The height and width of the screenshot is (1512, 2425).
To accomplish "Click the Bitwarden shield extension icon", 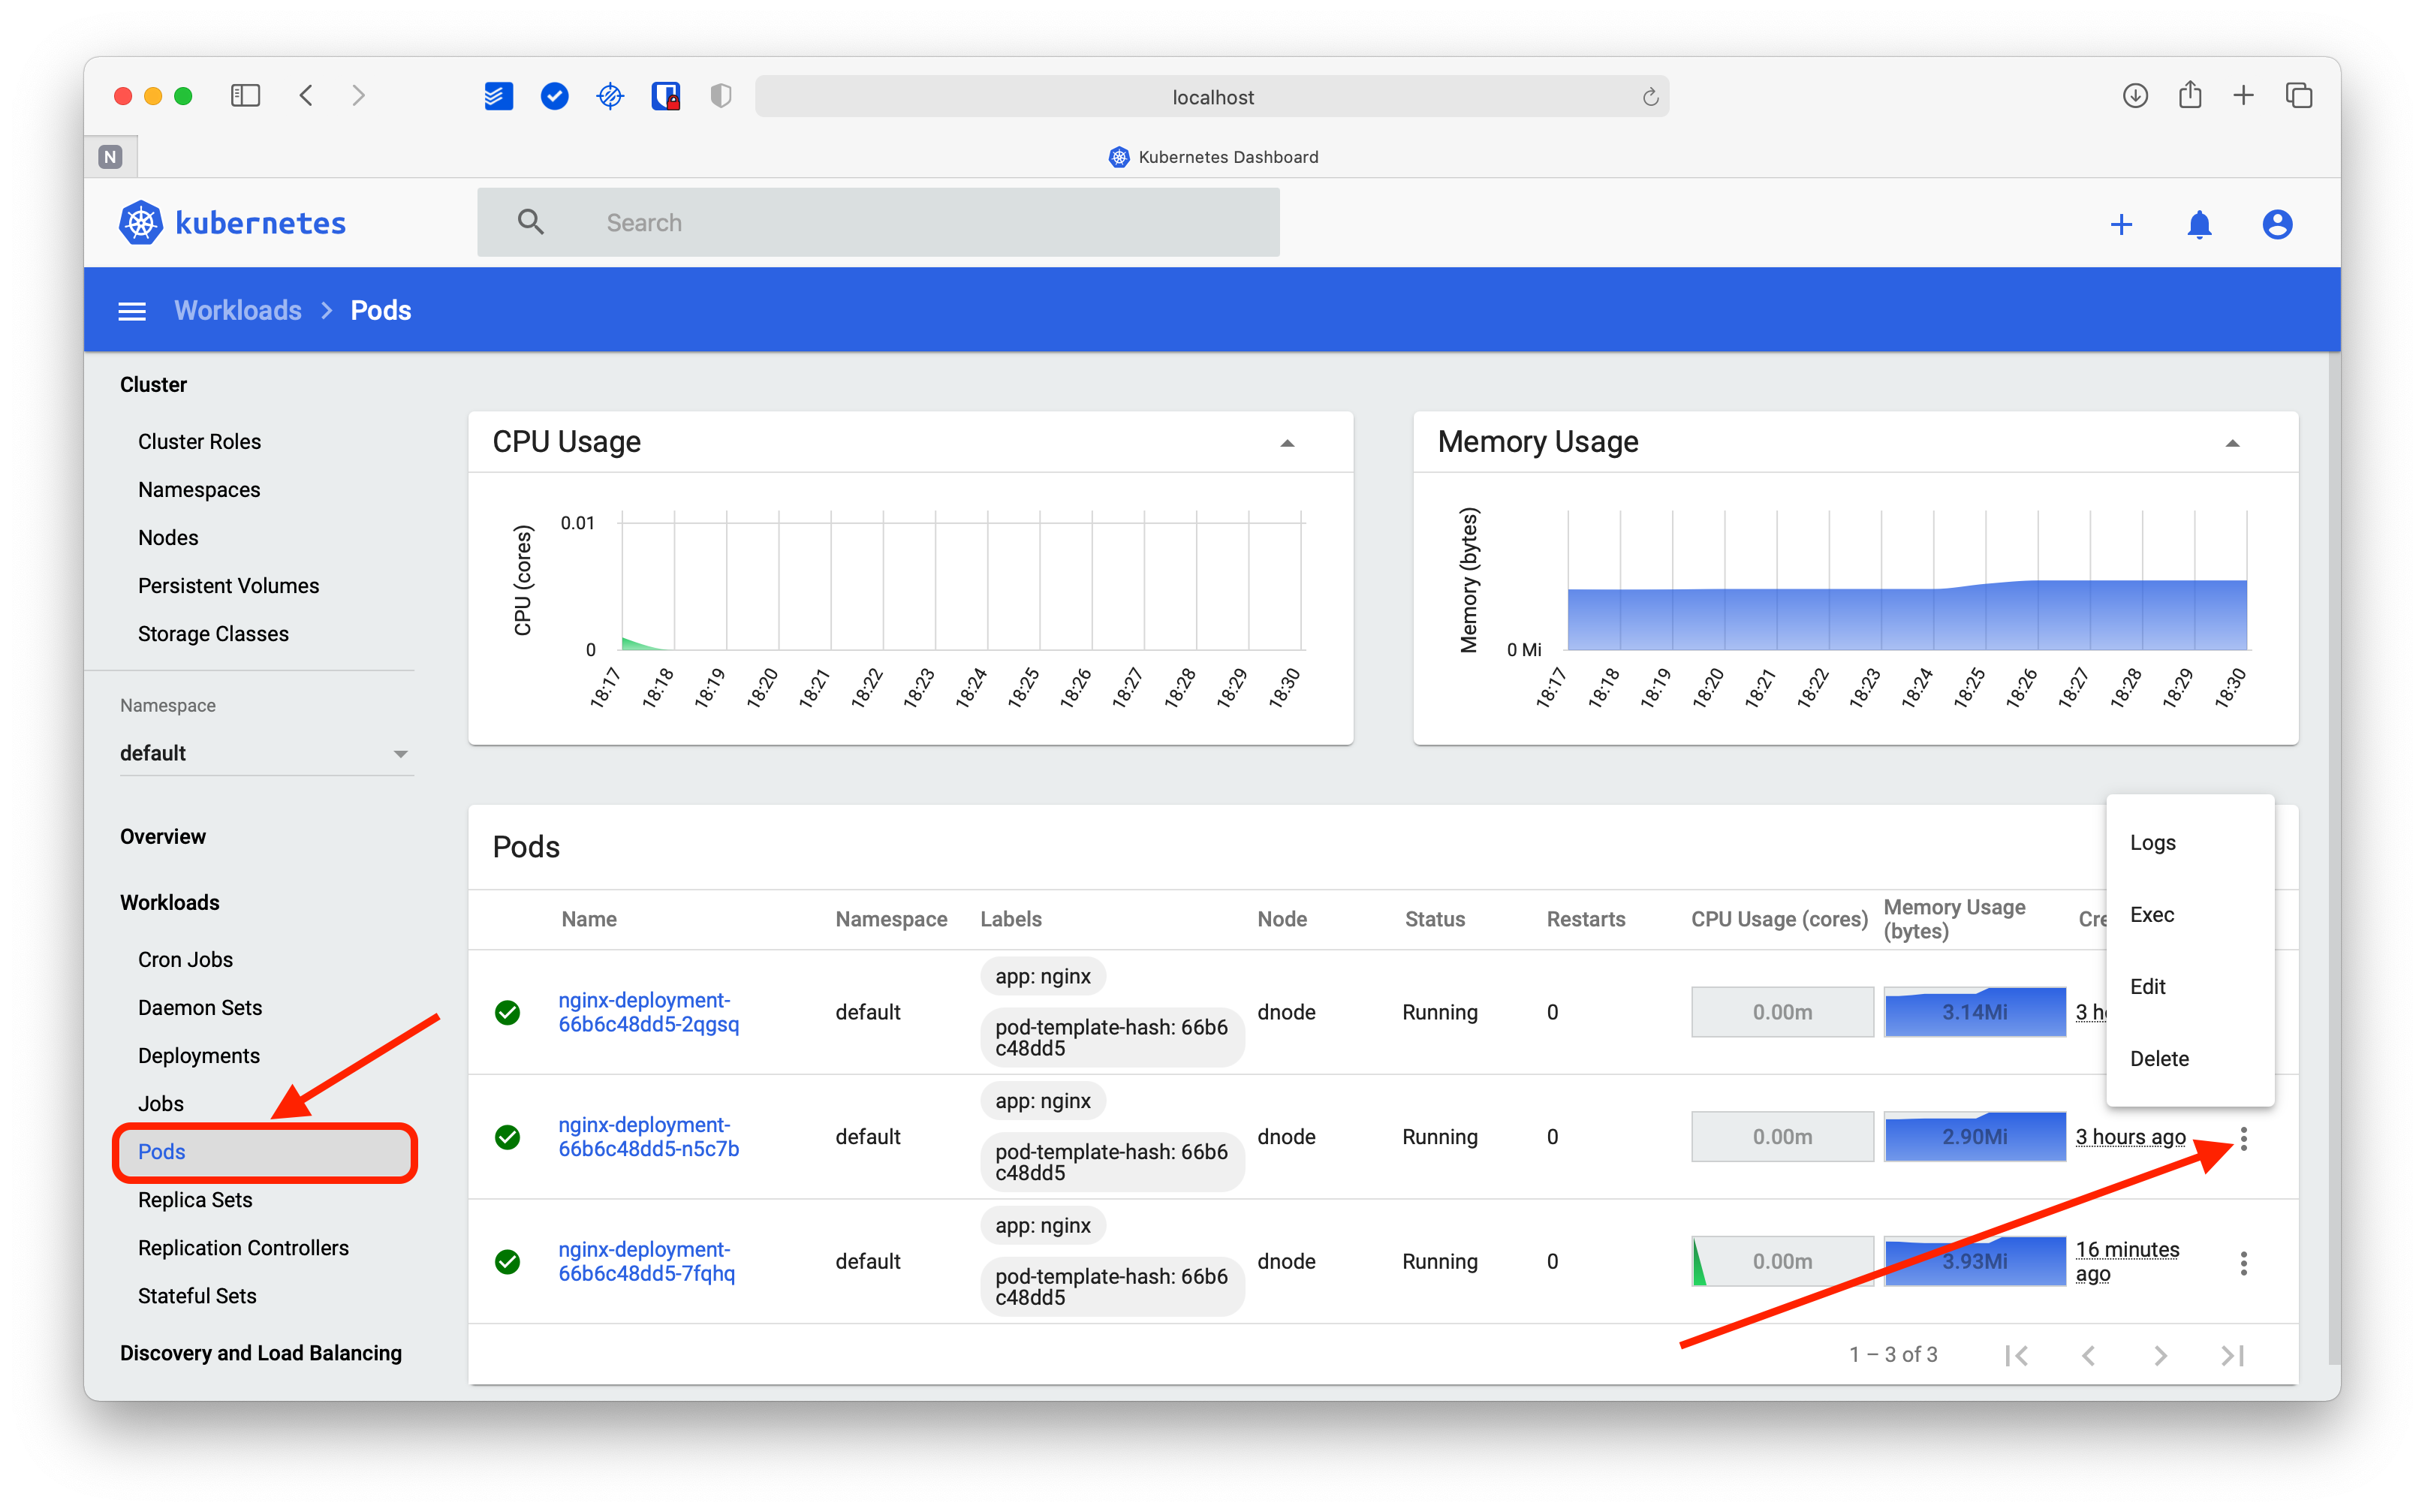I will [x=666, y=96].
